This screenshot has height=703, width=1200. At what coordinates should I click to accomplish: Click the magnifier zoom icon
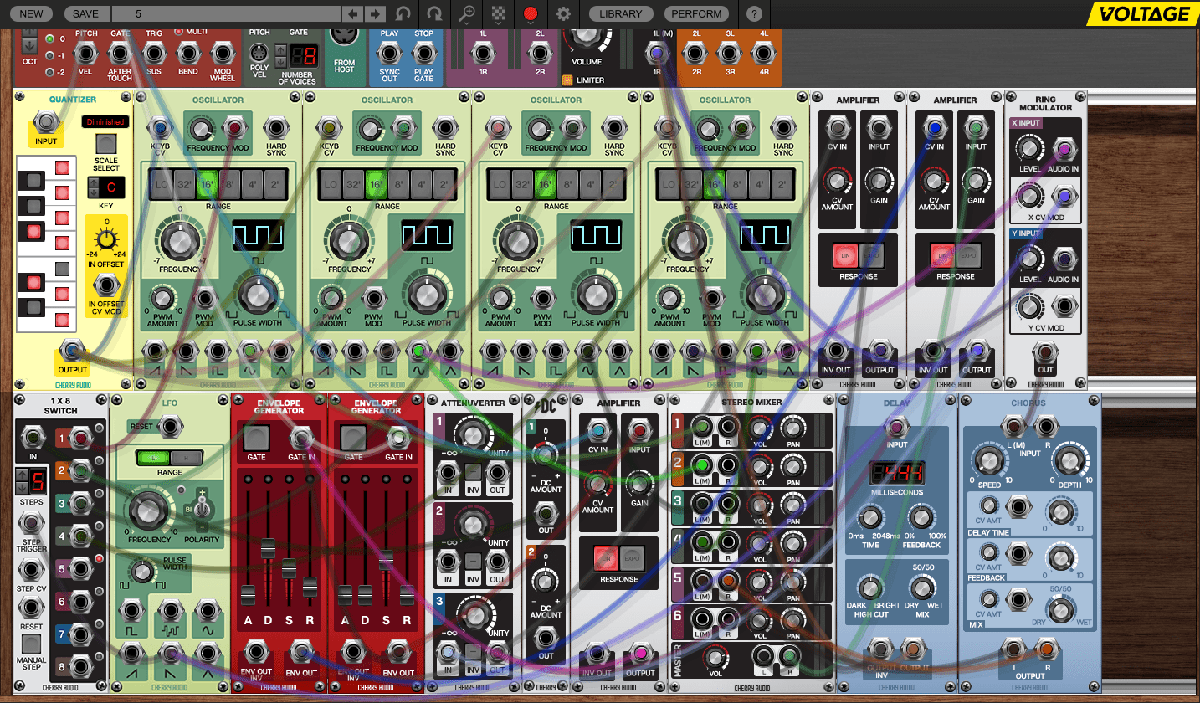(x=466, y=15)
